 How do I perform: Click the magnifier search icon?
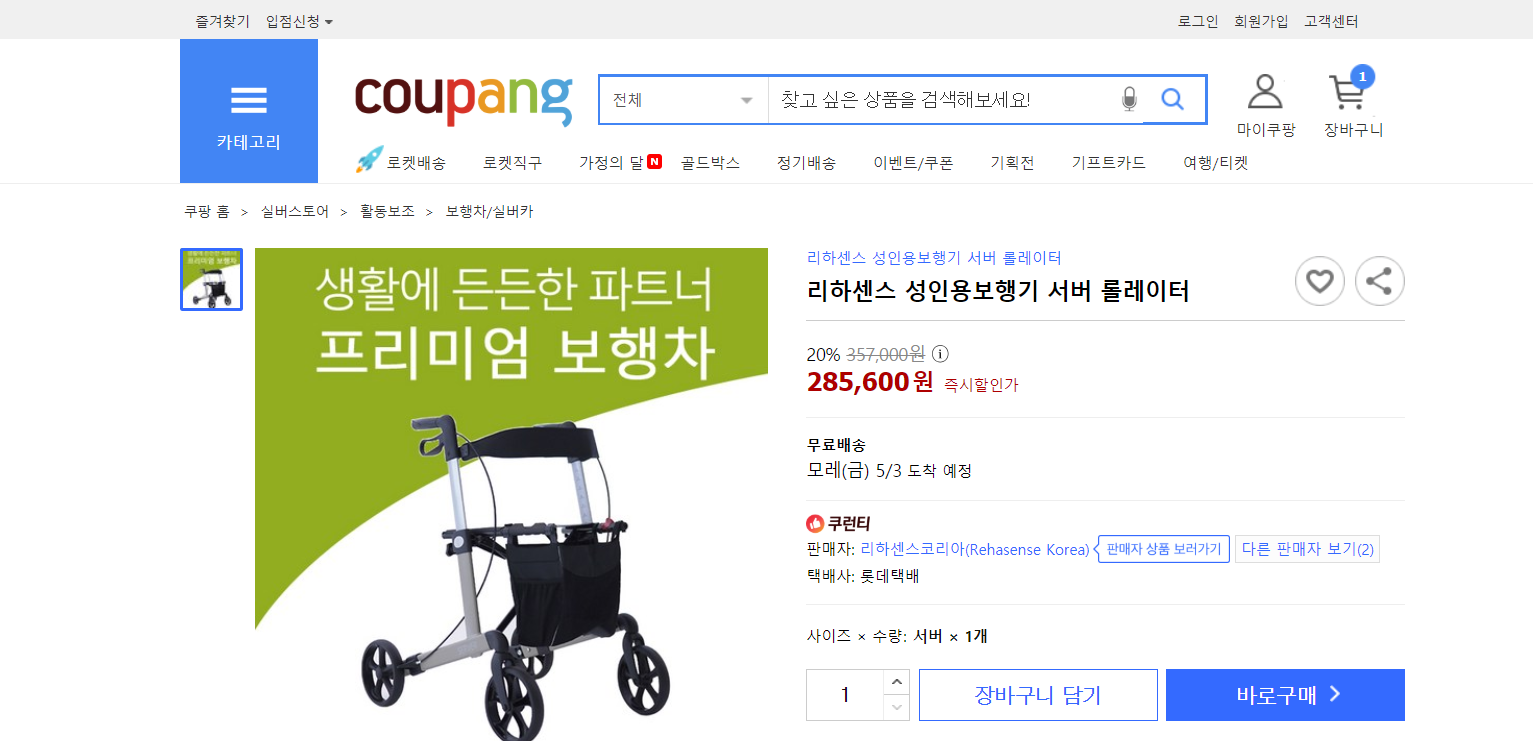pos(1172,99)
